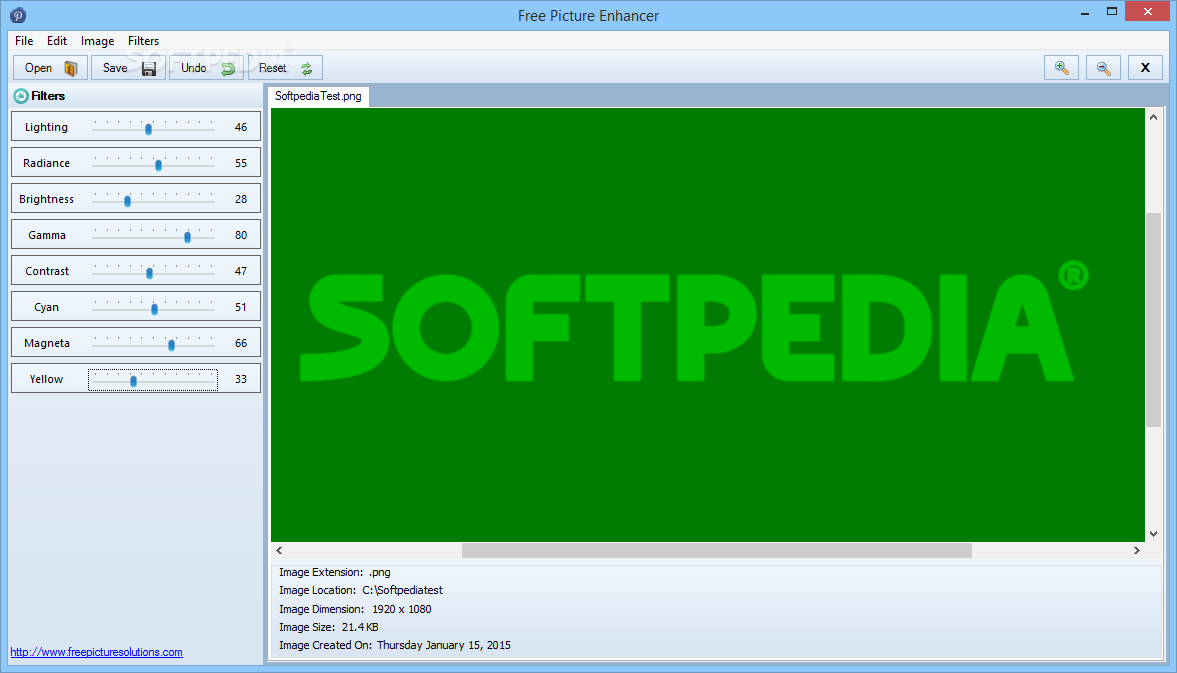
Task: Click the Open button with folder icon
Action: tap(50, 68)
